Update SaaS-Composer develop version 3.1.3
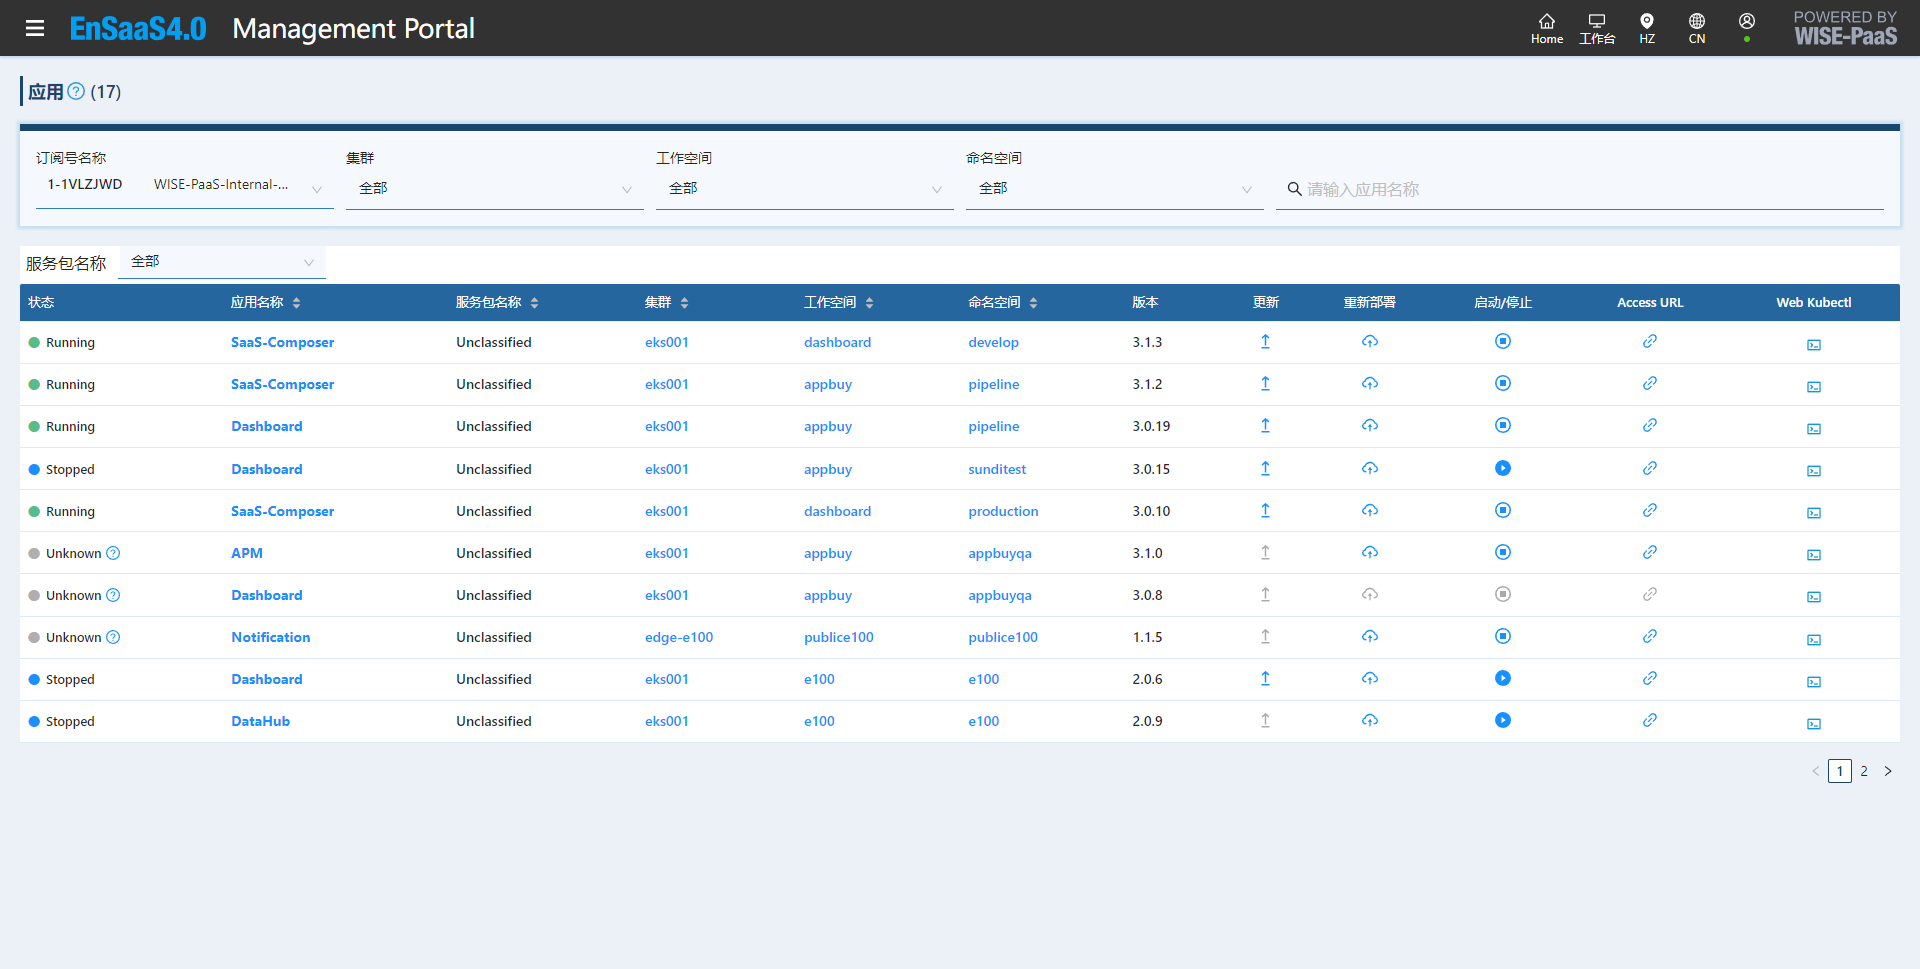 pyautogui.click(x=1265, y=342)
